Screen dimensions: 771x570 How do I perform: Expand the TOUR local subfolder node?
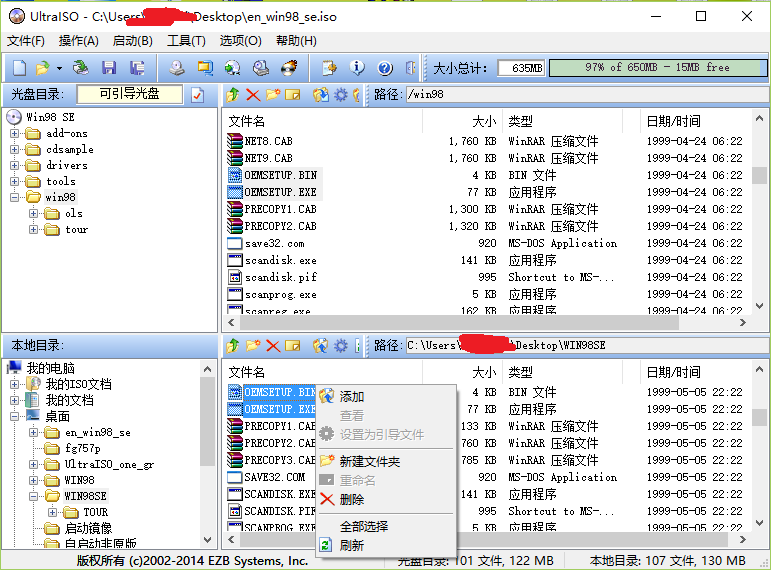[52, 512]
